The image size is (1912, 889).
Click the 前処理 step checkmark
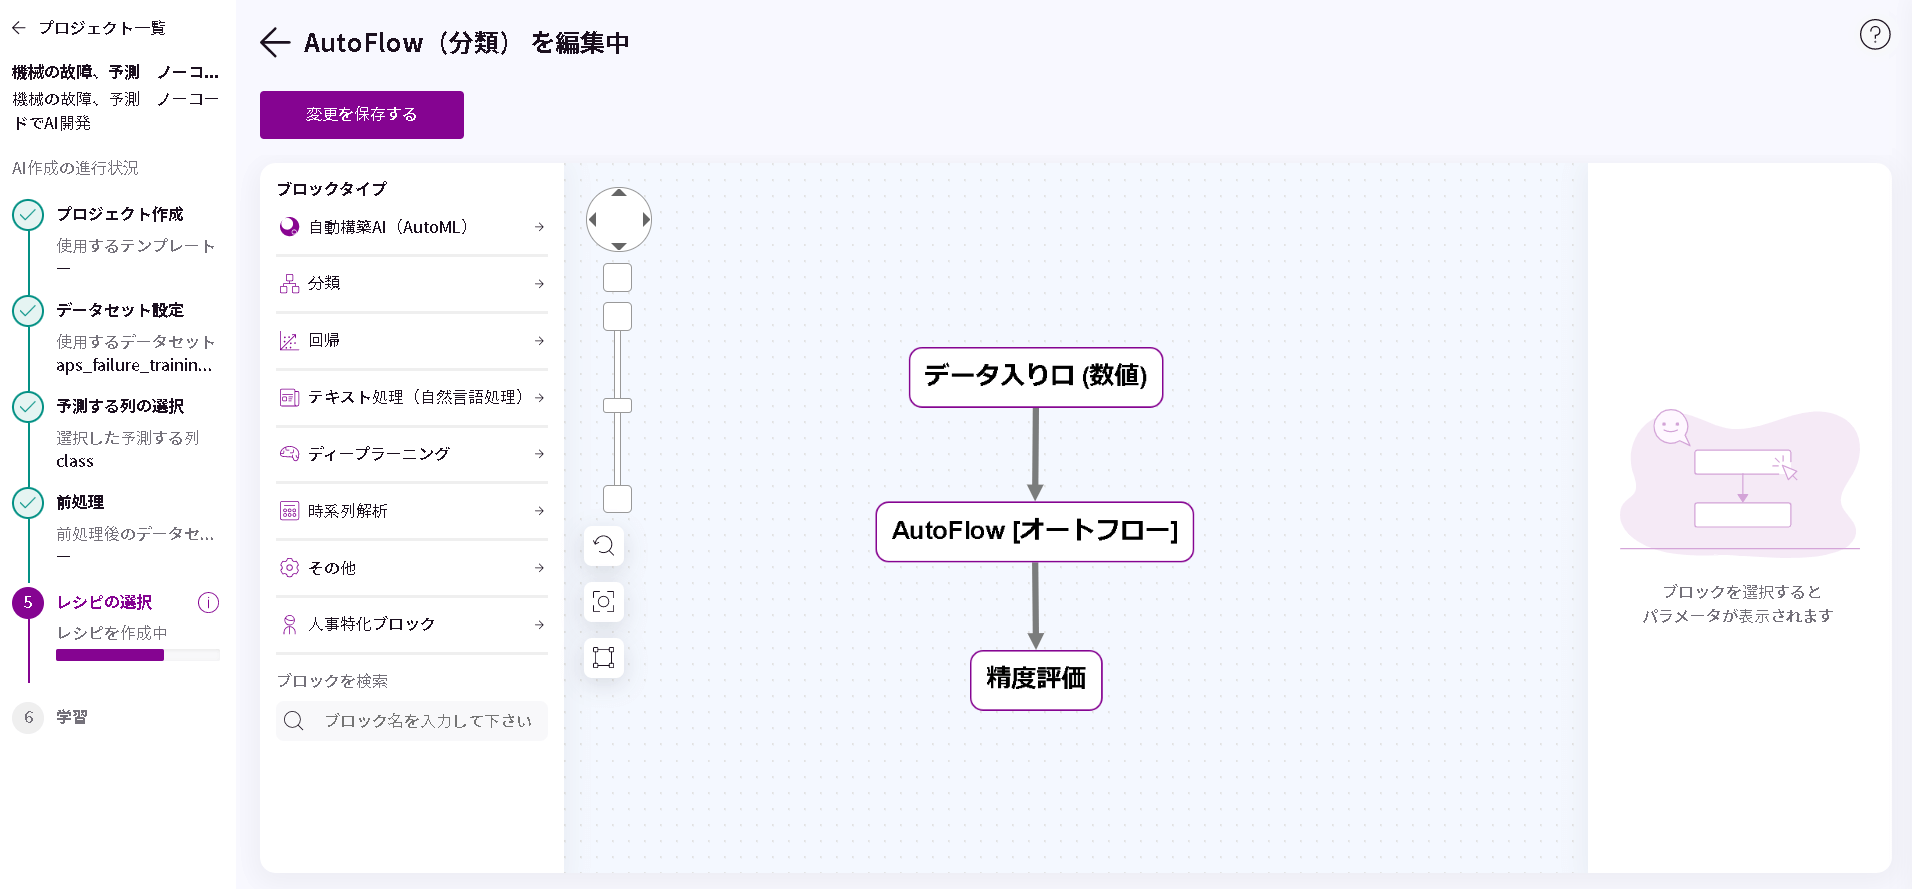tap(28, 503)
